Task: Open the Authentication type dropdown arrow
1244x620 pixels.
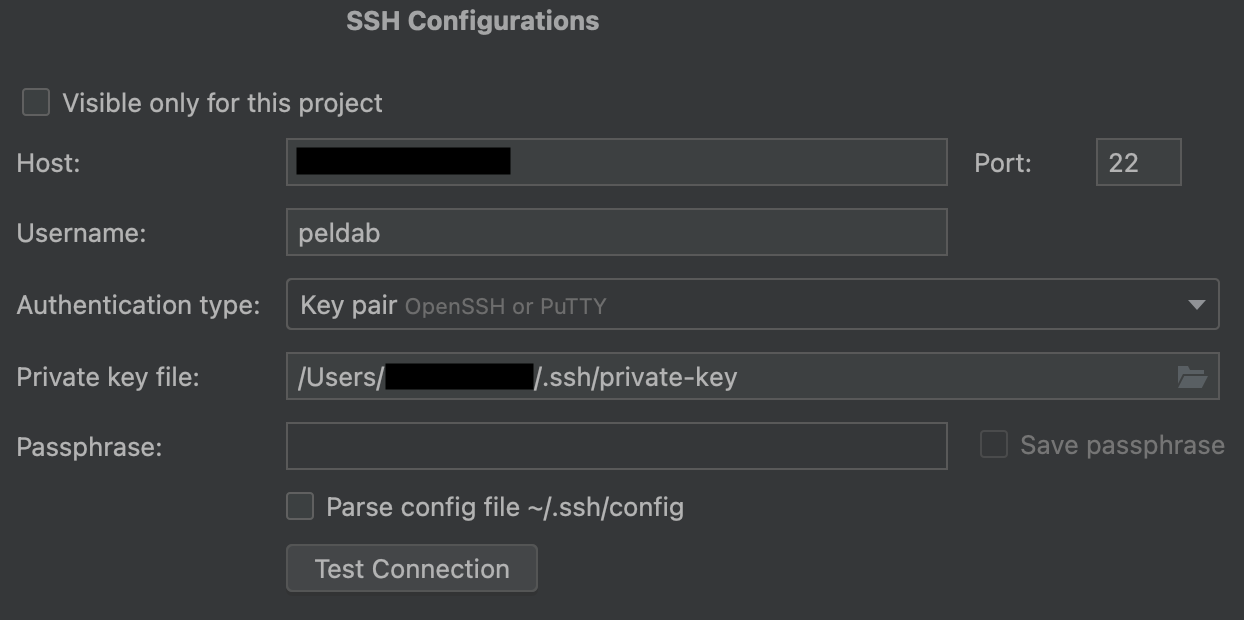Action: click(1196, 305)
